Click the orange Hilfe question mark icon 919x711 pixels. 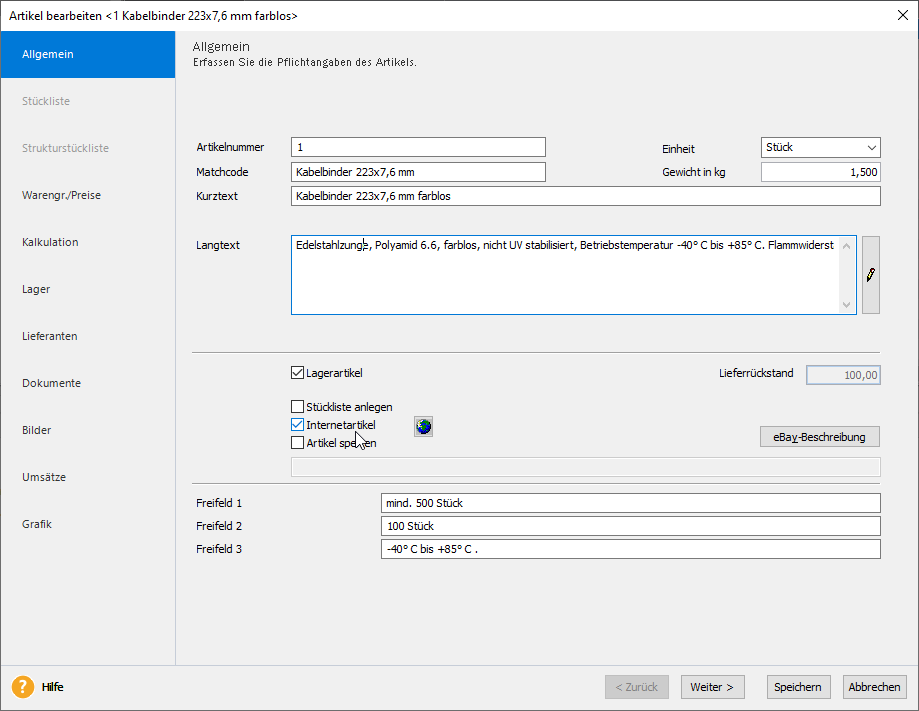[24, 687]
